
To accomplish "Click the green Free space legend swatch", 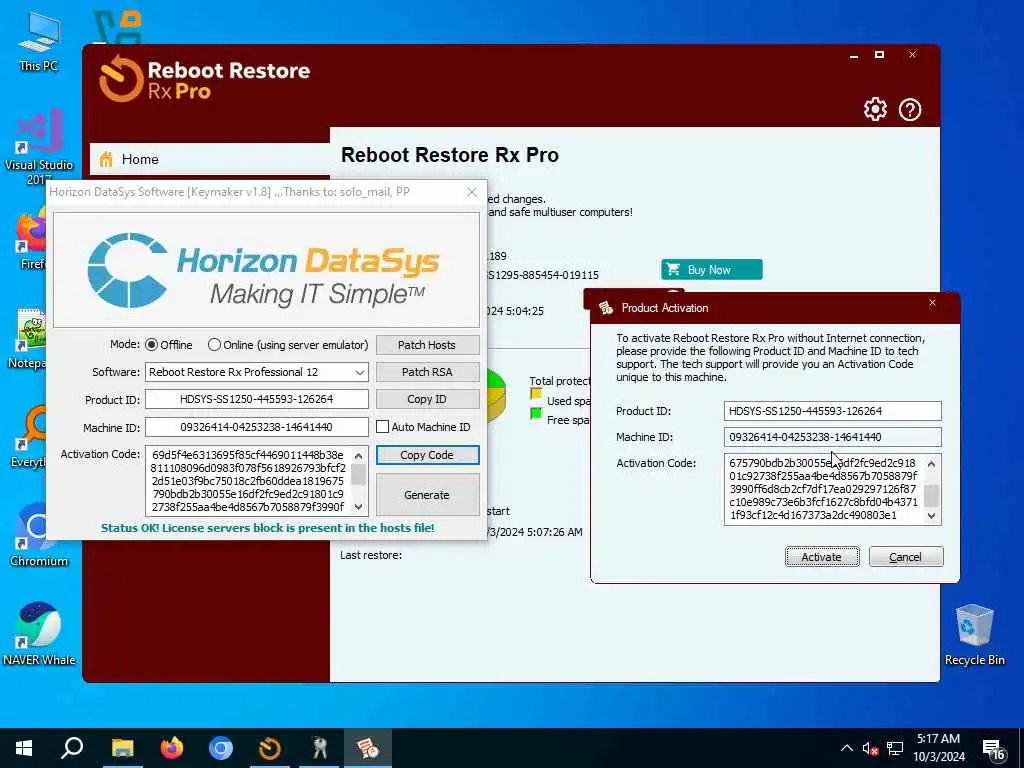I will 536,413.
